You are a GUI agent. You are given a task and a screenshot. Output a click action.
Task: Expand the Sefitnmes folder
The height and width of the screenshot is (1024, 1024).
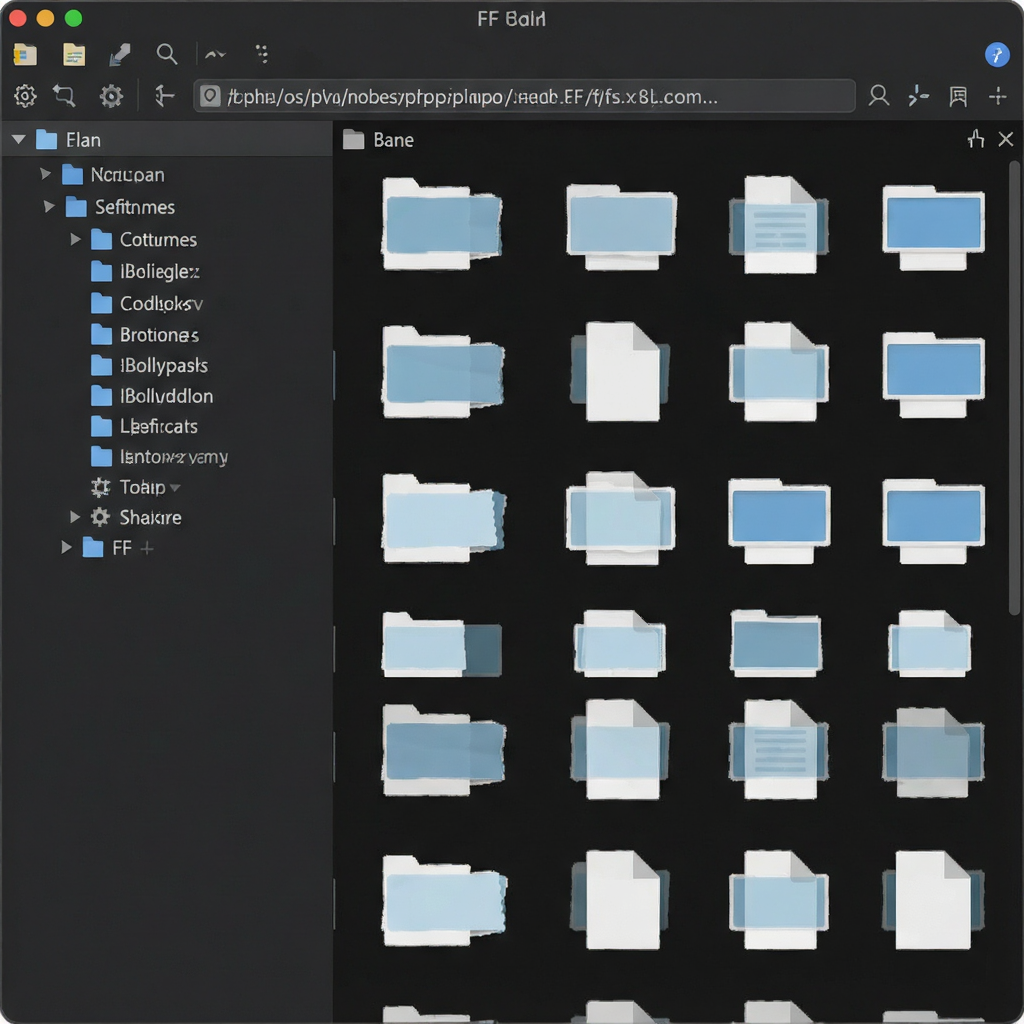49,206
